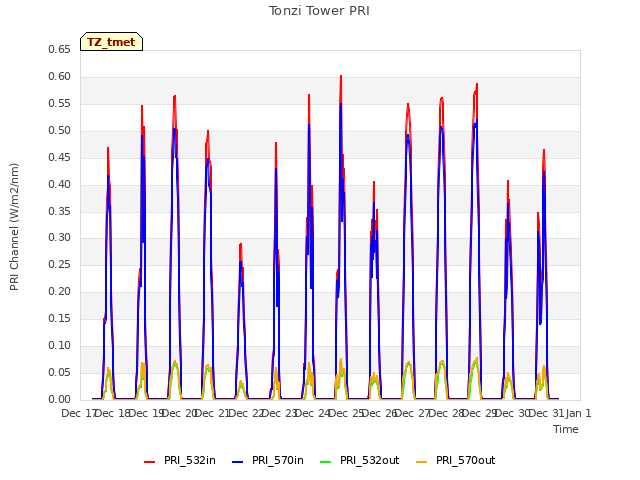Click the 0.50 y-axis tick label
Screen dimensions: 640x480
tap(60, 130)
